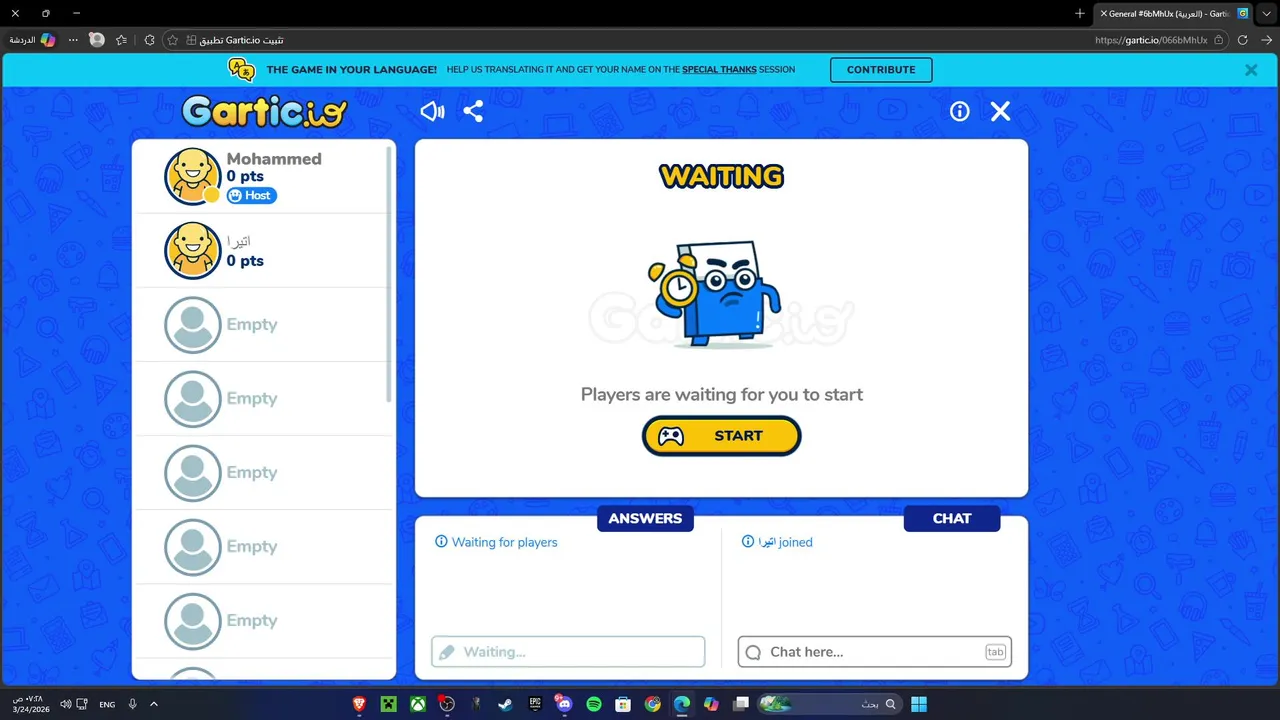
Task: Open Task View from taskbar
Action: [741, 704]
